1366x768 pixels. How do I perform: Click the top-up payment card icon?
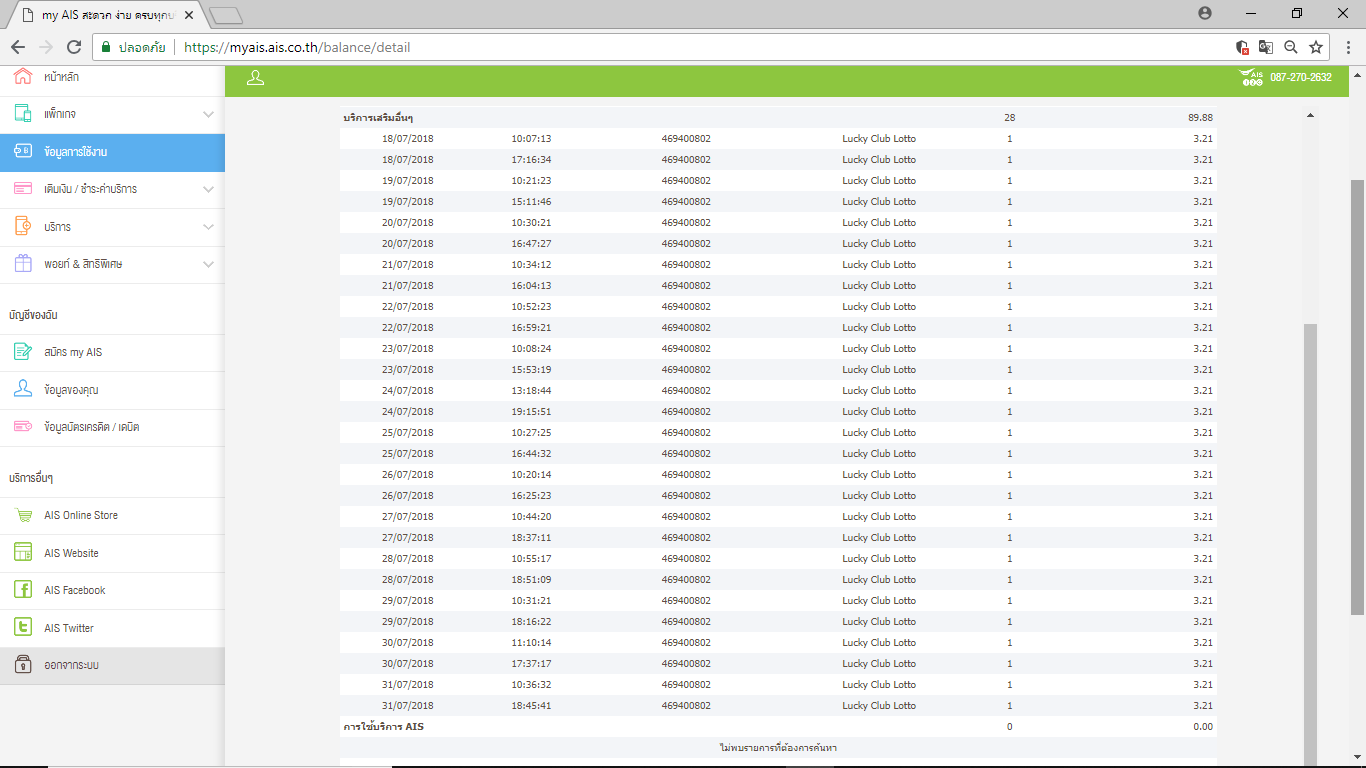pyautogui.click(x=23, y=189)
